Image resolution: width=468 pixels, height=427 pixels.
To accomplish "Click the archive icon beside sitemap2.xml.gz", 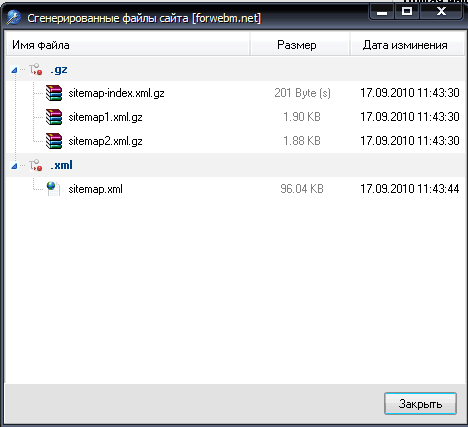I will [x=54, y=141].
